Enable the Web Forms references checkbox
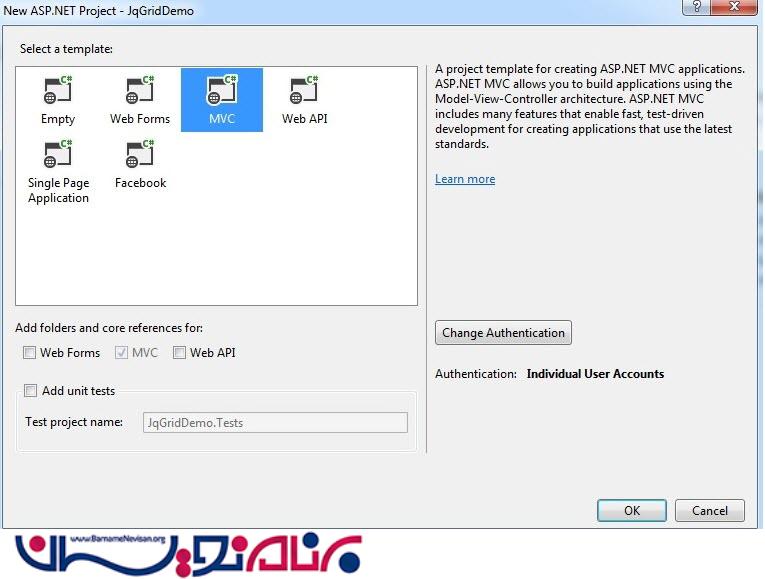765x579 pixels. 30,352
